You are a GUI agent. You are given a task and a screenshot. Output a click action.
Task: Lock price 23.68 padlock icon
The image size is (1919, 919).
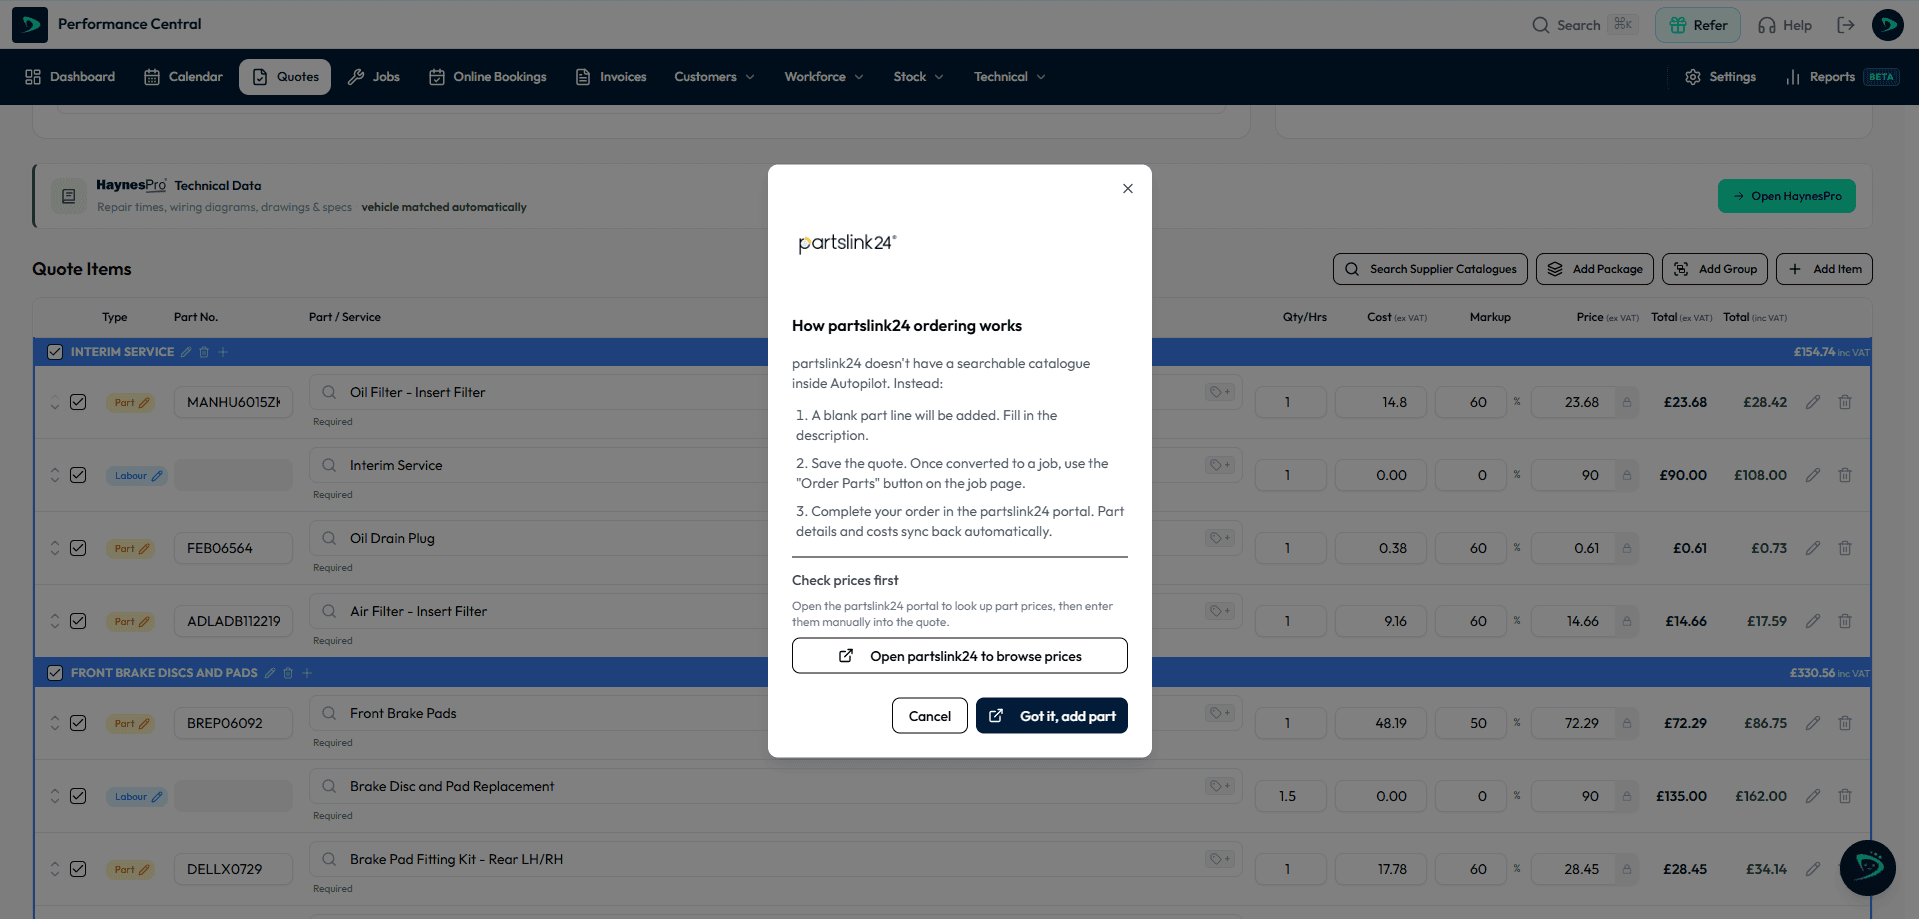pyautogui.click(x=1627, y=402)
